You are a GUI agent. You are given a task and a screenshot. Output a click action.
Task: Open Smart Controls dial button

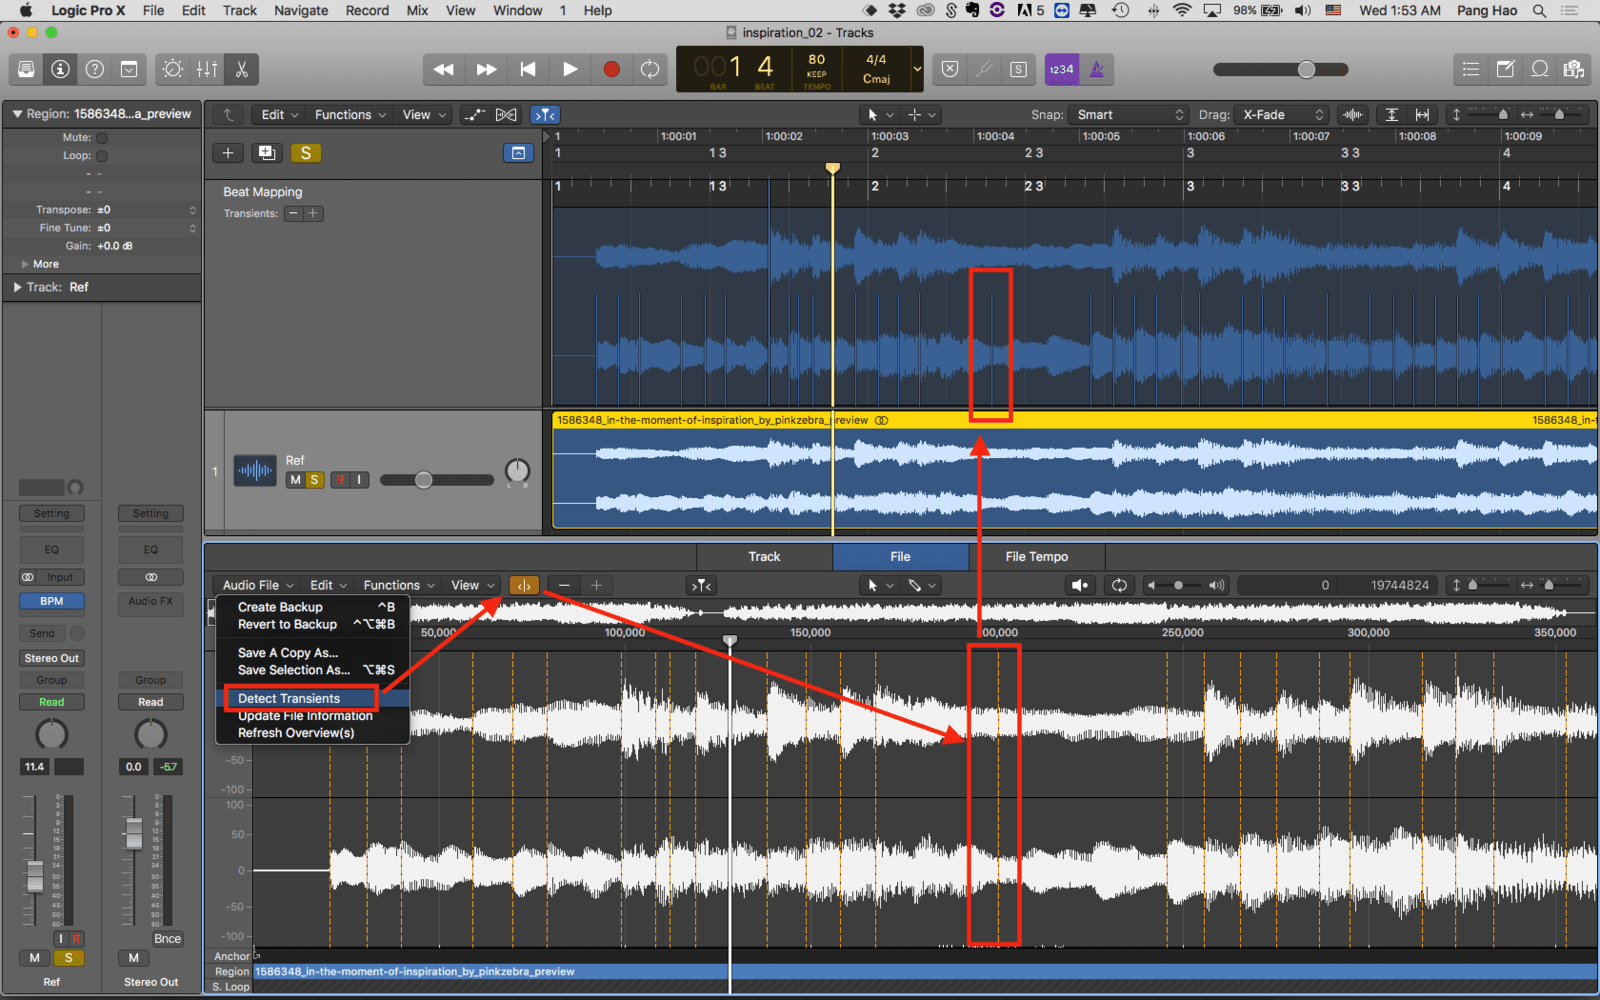(x=173, y=69)
